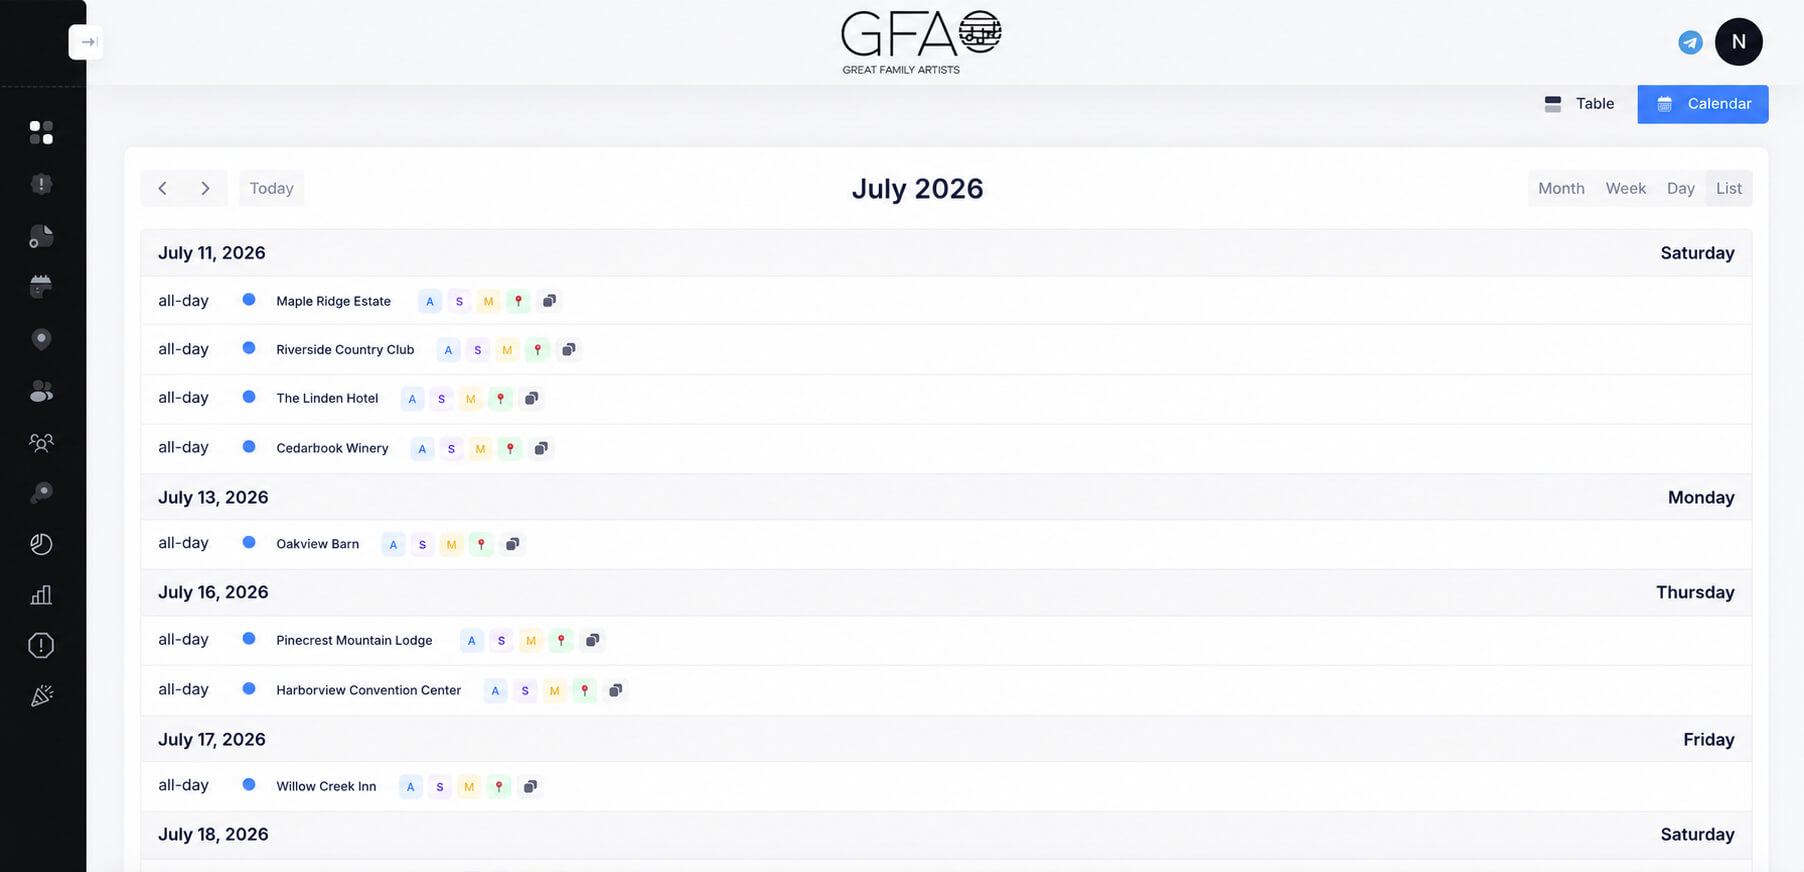This screenshot has height=872, width=1804.
Task: Open the dashboard grid icon in sidebar
Action: (x=41, y=132)
